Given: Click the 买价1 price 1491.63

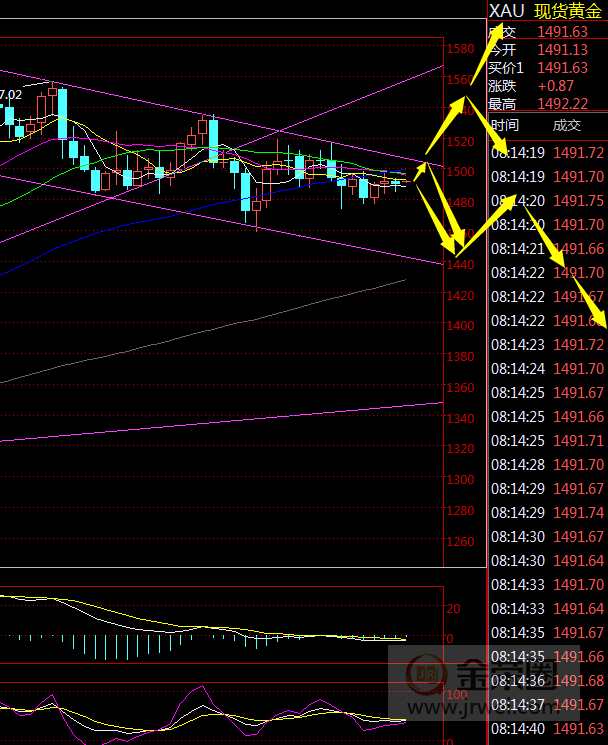Looking at the screenshot, I should pos(562,68).
